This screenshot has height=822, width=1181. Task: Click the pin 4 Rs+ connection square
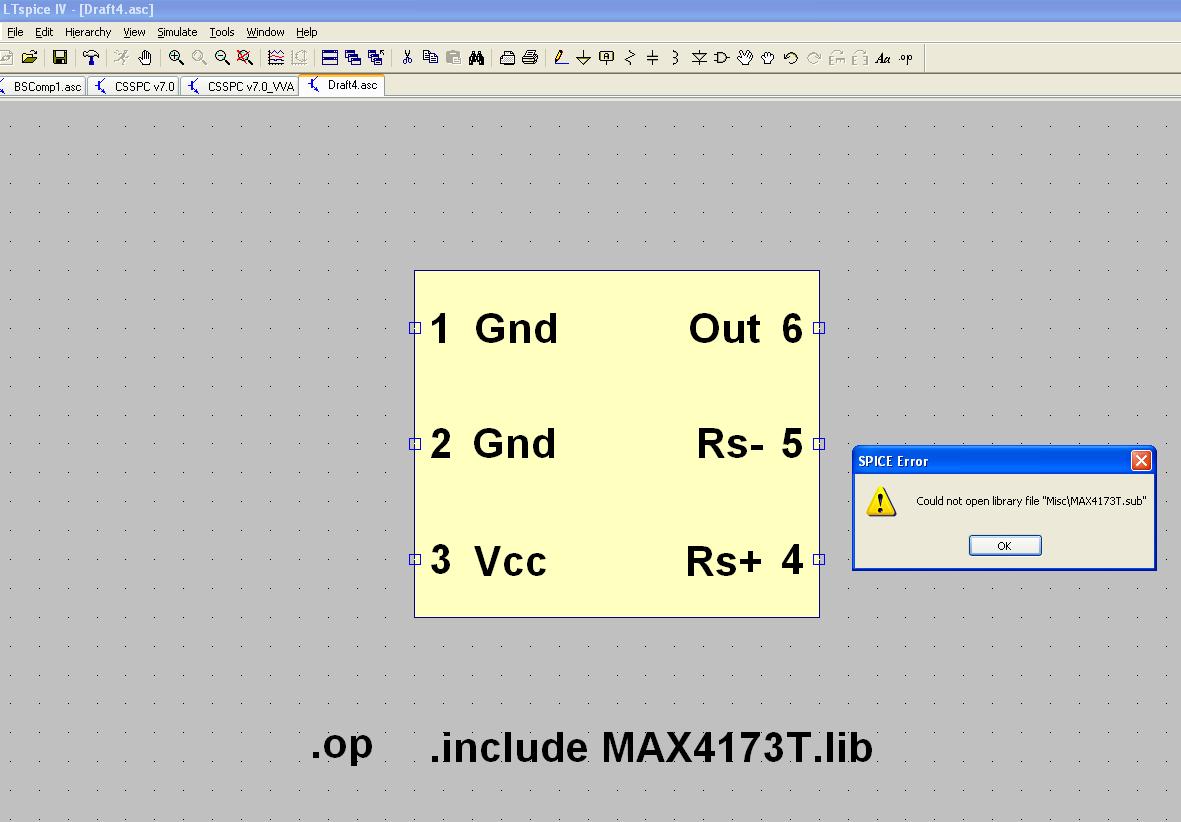[x=819, y=559]
